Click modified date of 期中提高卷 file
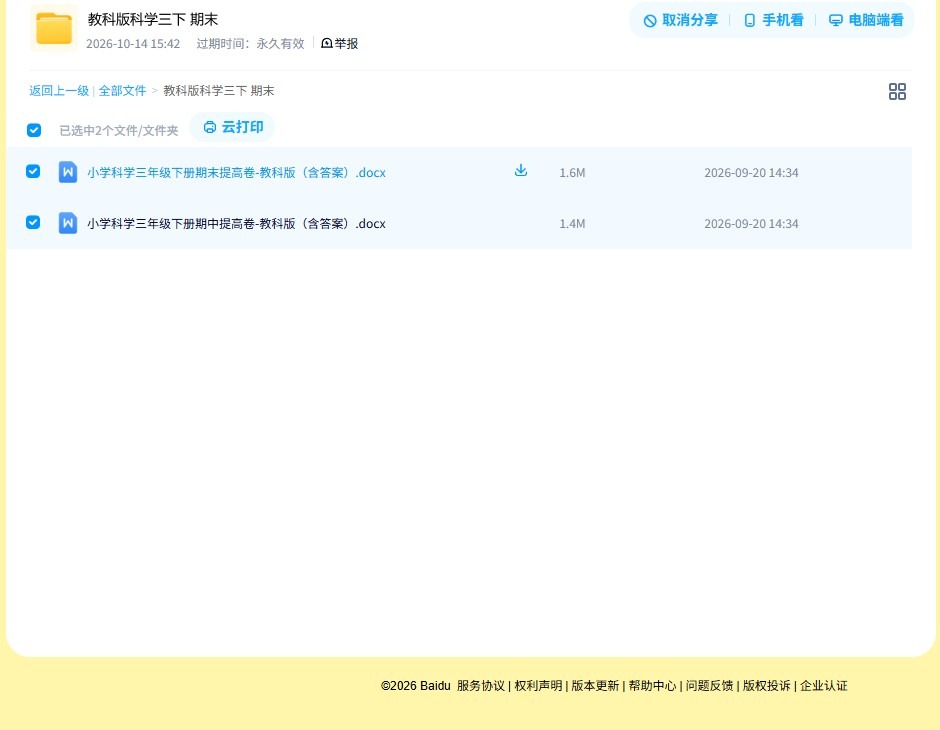 751,224
